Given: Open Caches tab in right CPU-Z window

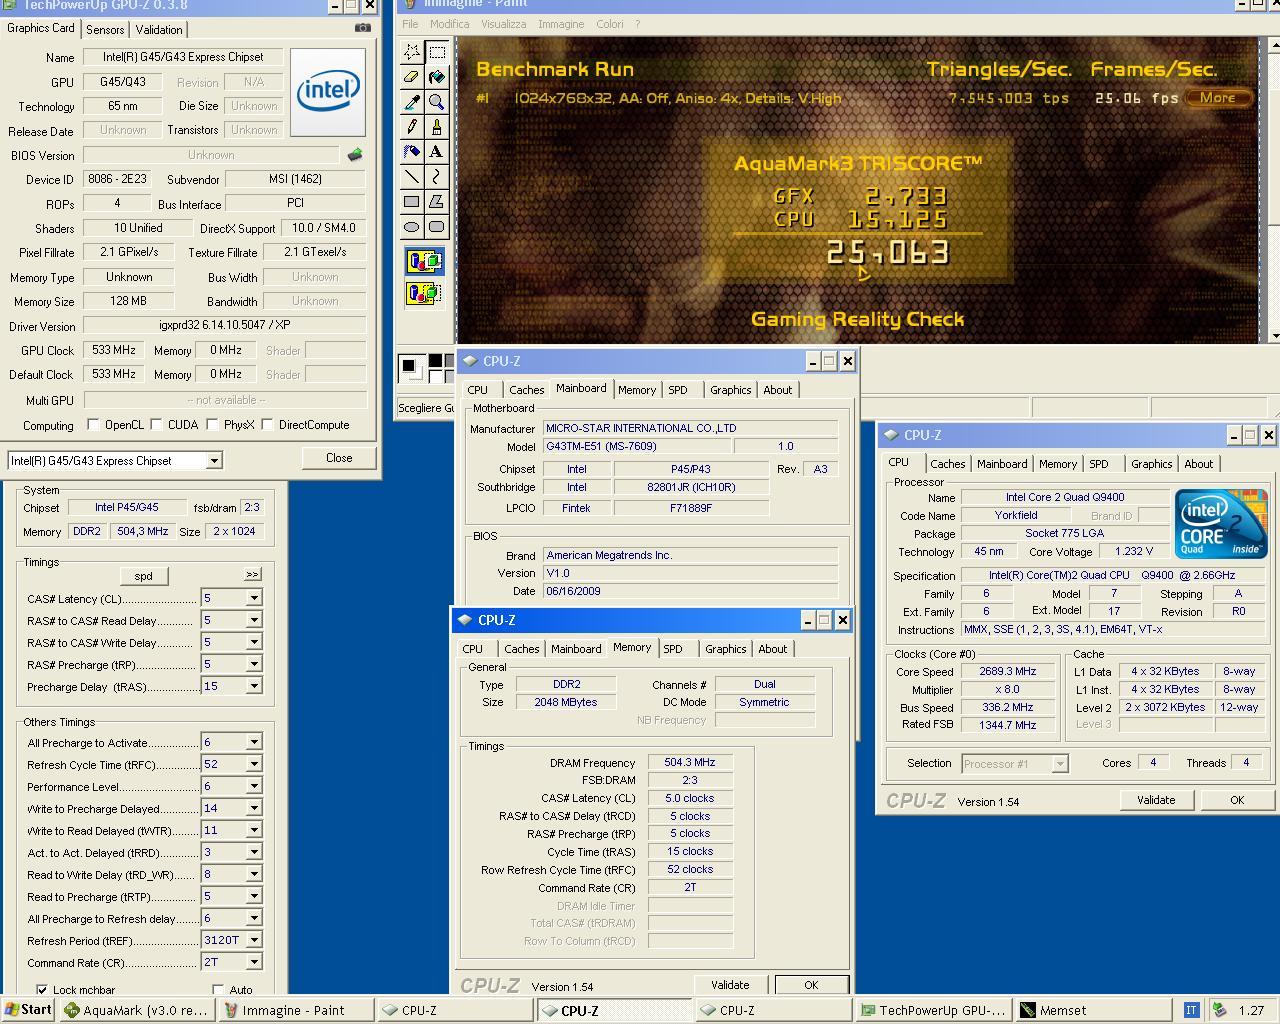Looking at the screenshot, I should (x=947, y=464).
